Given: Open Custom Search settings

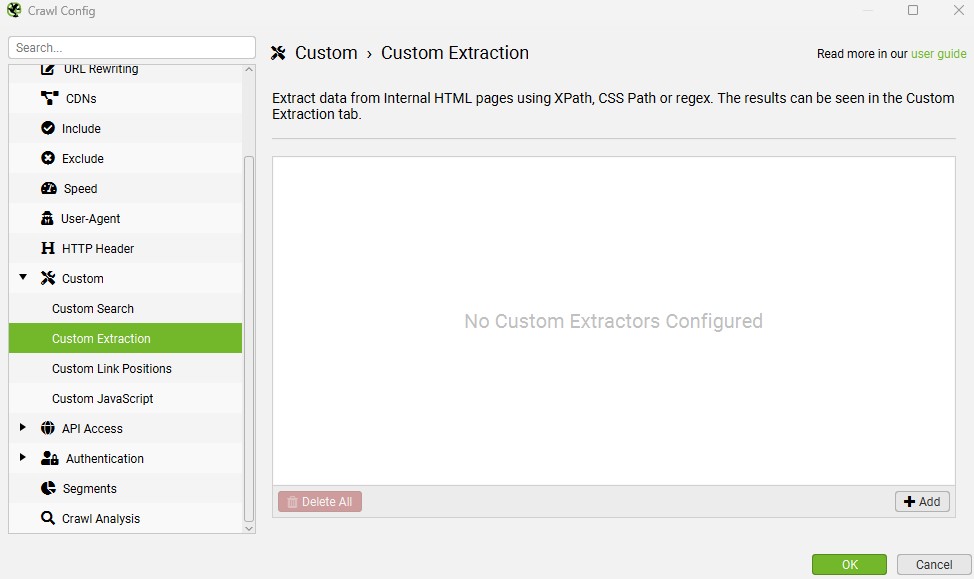Looking at the screenshot, I should pyautogui.click(x=93, y=309).
